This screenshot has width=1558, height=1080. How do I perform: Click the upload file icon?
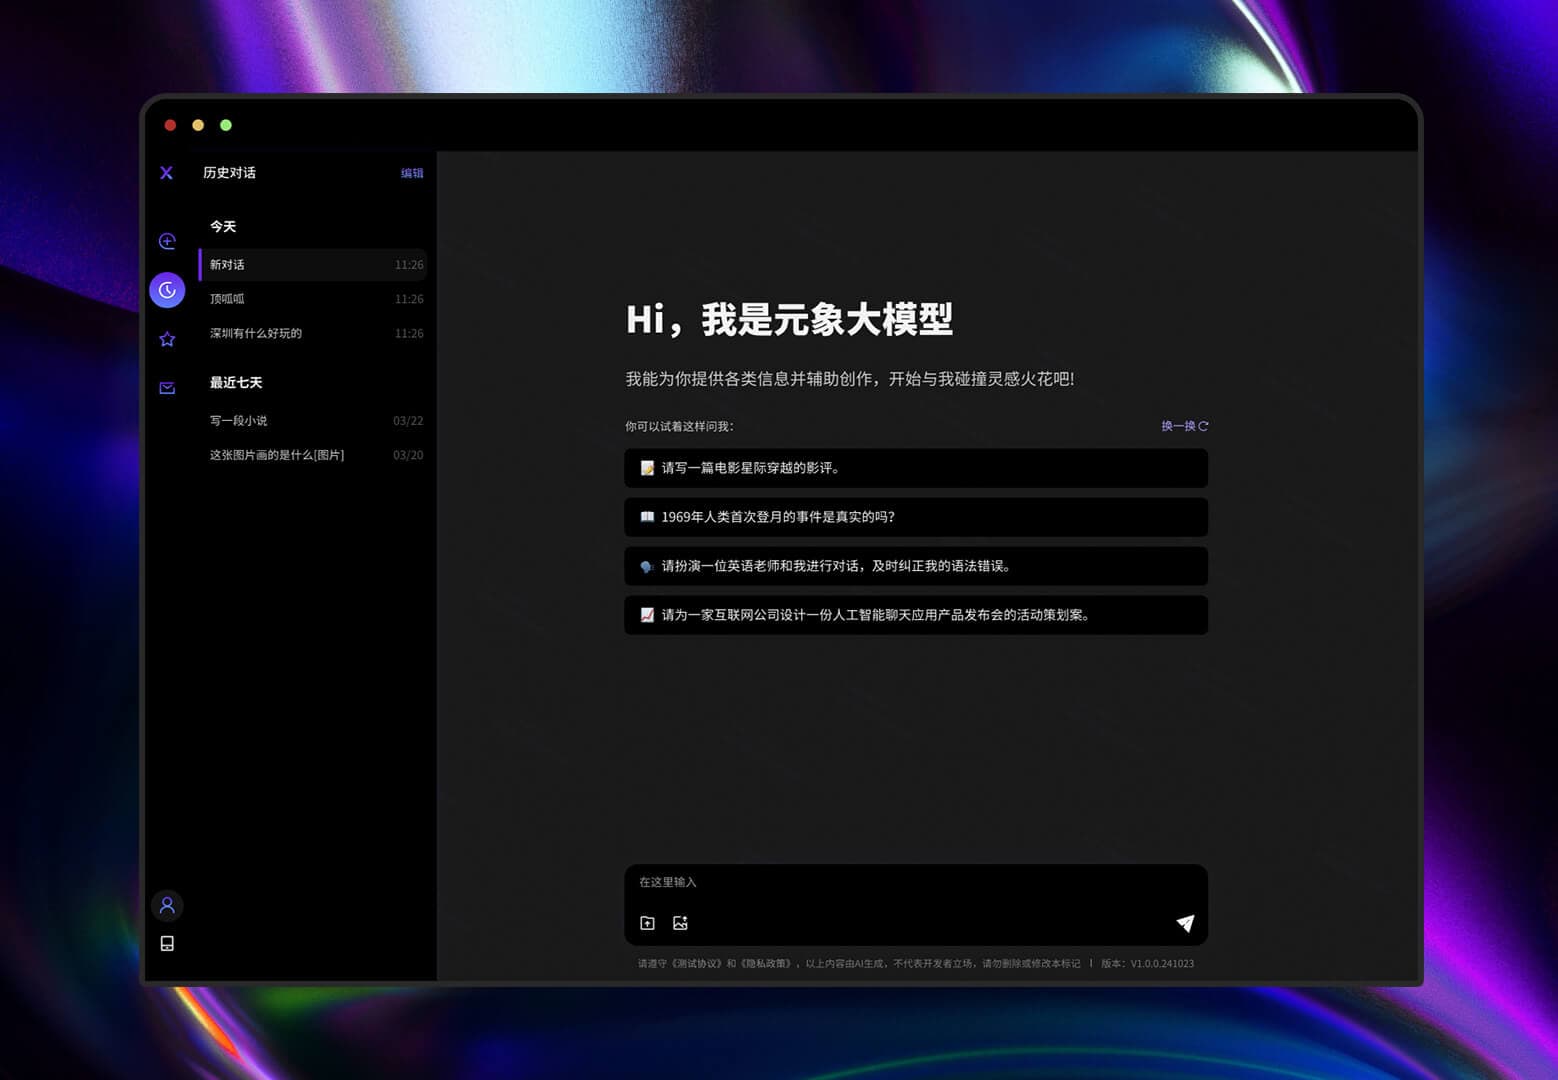point(647,923)
